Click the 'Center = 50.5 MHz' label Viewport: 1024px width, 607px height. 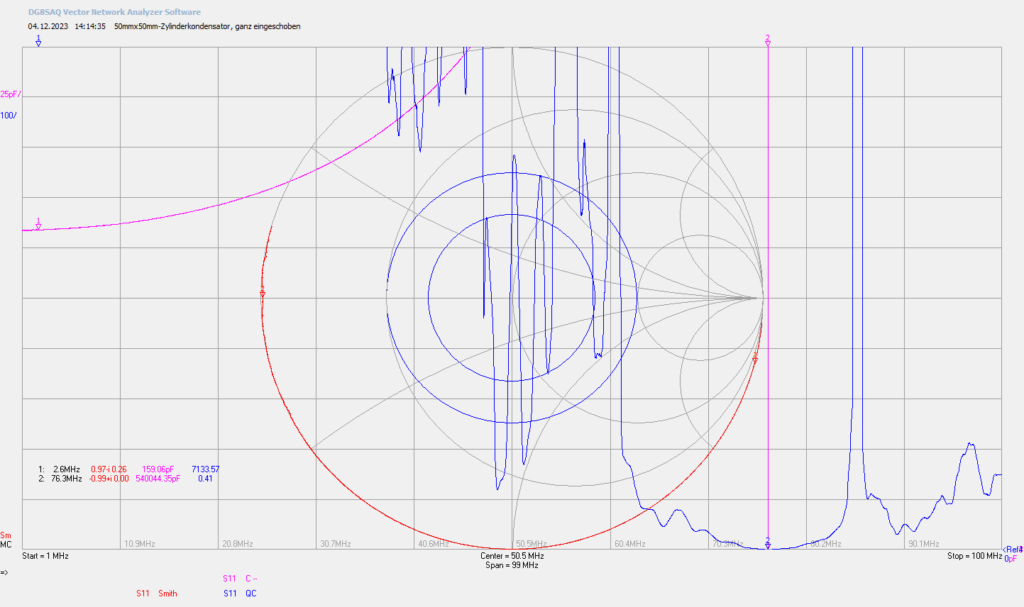point(512,556)
